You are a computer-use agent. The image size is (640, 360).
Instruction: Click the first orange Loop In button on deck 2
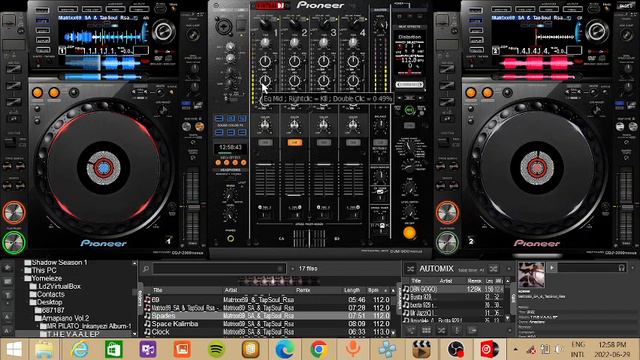[471, 93]
